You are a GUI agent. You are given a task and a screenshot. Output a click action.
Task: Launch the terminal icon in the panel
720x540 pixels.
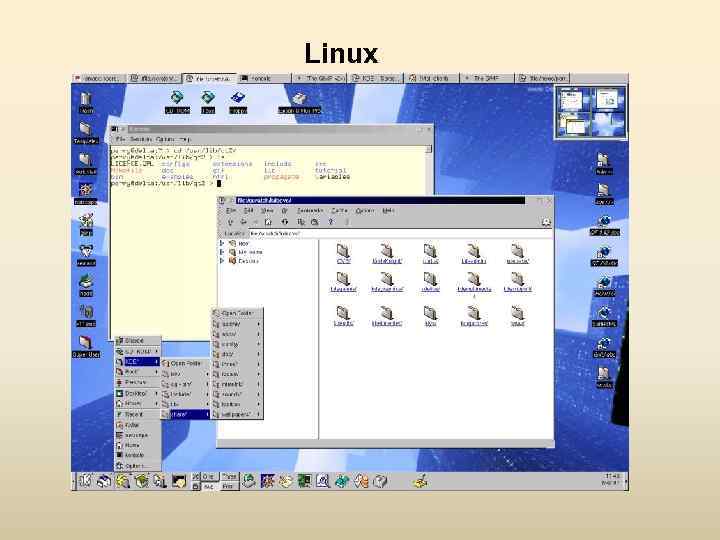click(179, 481)
